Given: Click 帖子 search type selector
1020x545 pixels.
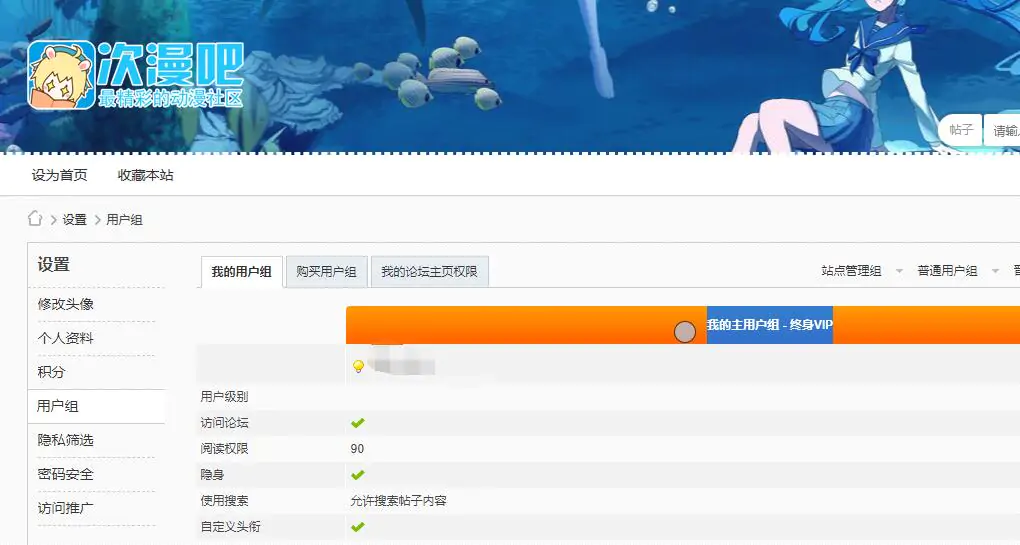Looking at the screenshot, I should [960, 130].
